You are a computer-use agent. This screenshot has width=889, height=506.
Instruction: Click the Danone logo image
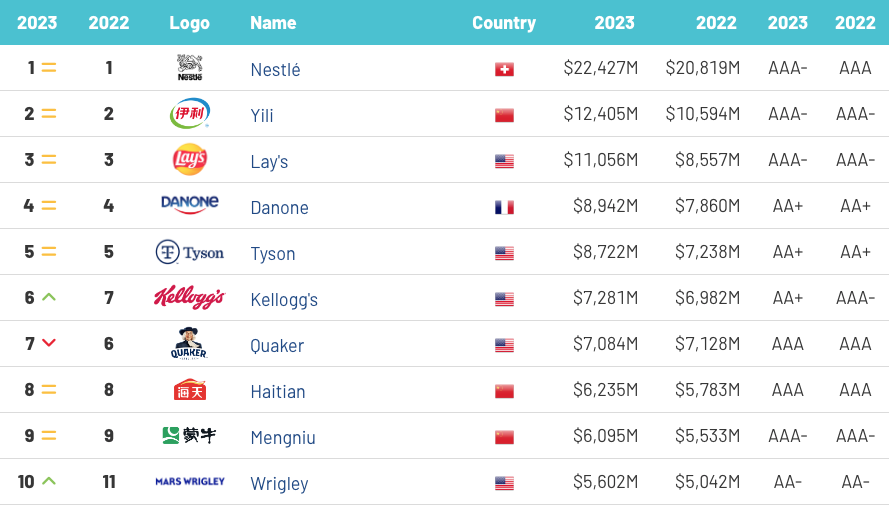pos(190,204)
